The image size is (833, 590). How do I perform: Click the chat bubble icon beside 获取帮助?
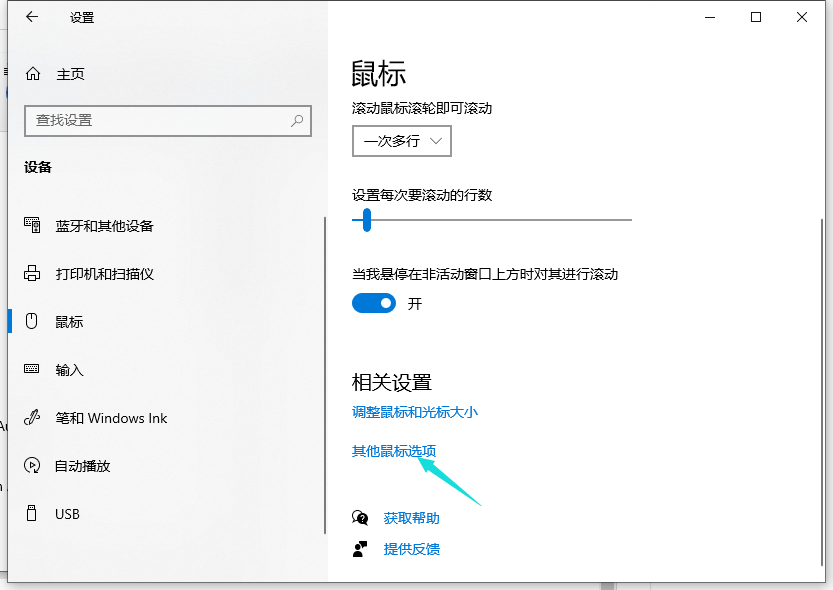tap(360, 518)
